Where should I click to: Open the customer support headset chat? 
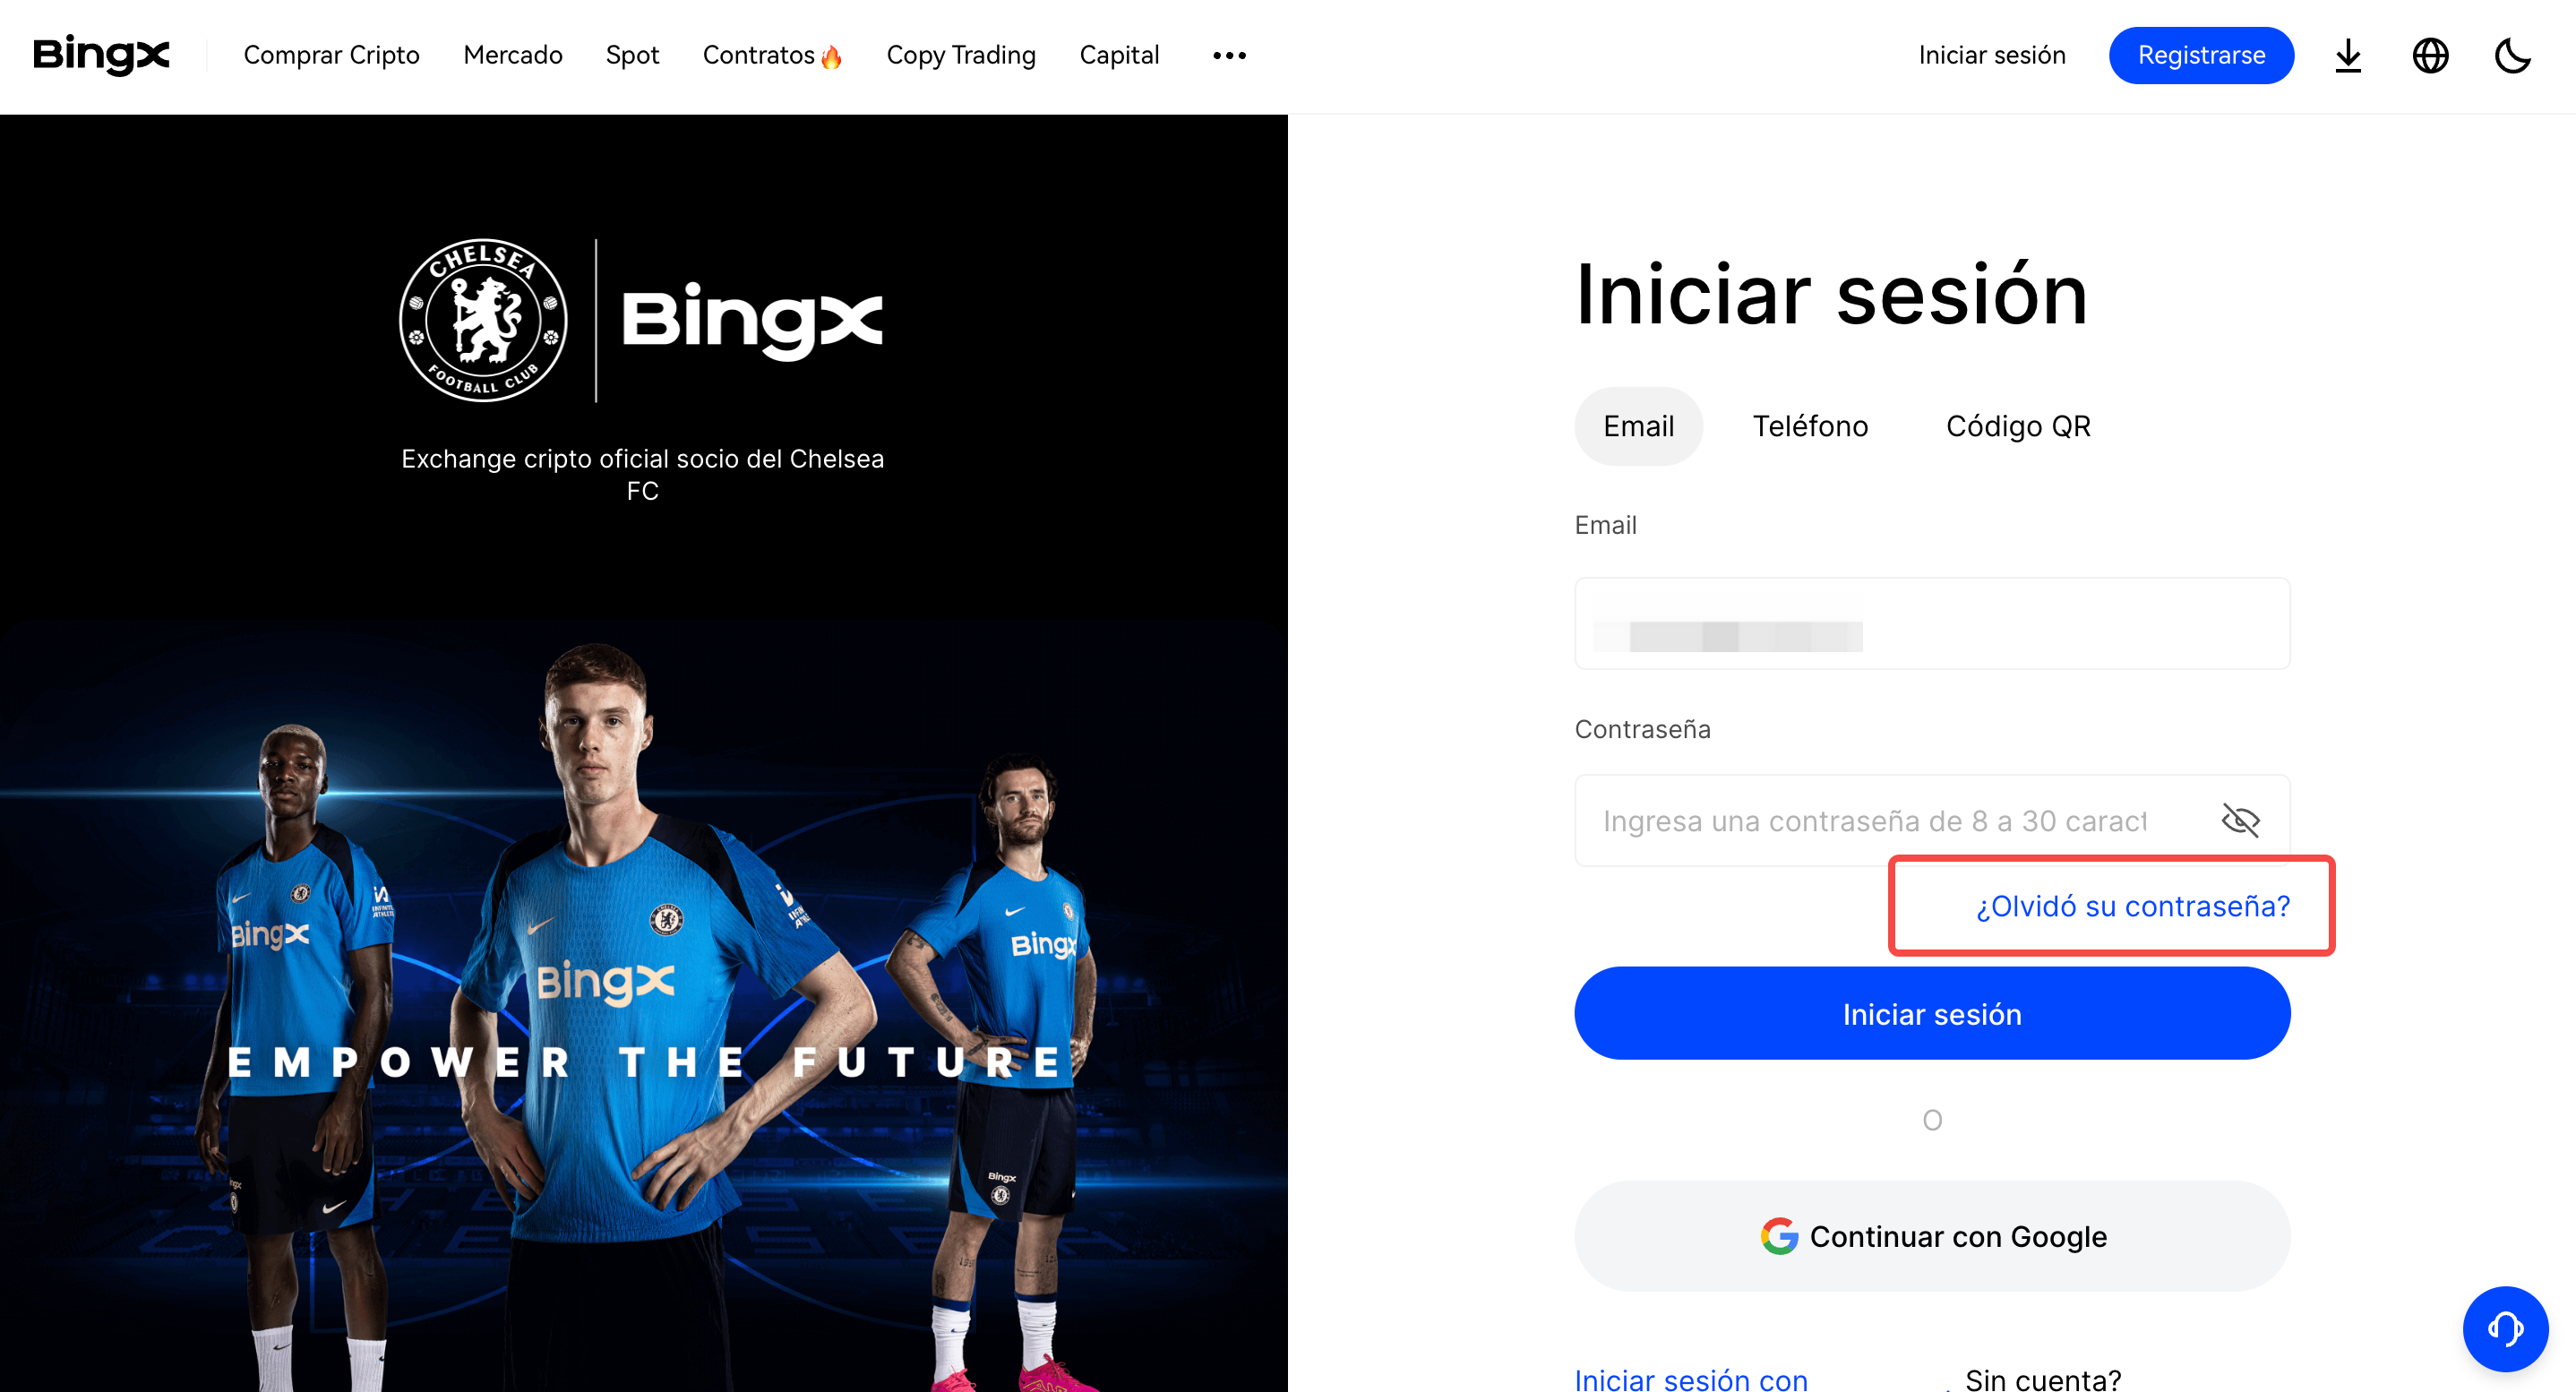coord(2505,1328)
